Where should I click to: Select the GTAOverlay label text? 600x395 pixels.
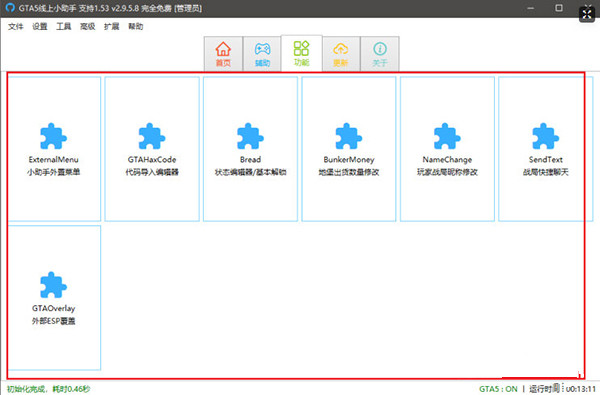pyautogui.click(x=54, y=308)
